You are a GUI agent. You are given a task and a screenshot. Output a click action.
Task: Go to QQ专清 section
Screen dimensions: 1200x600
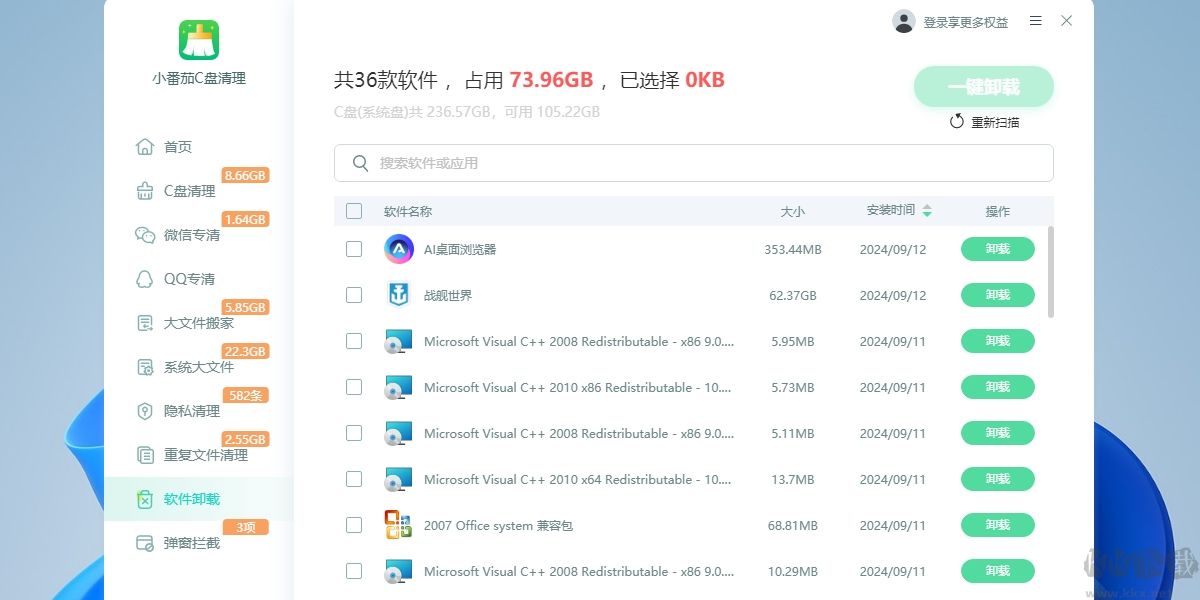pyautogui.click(x=190, y=279)
